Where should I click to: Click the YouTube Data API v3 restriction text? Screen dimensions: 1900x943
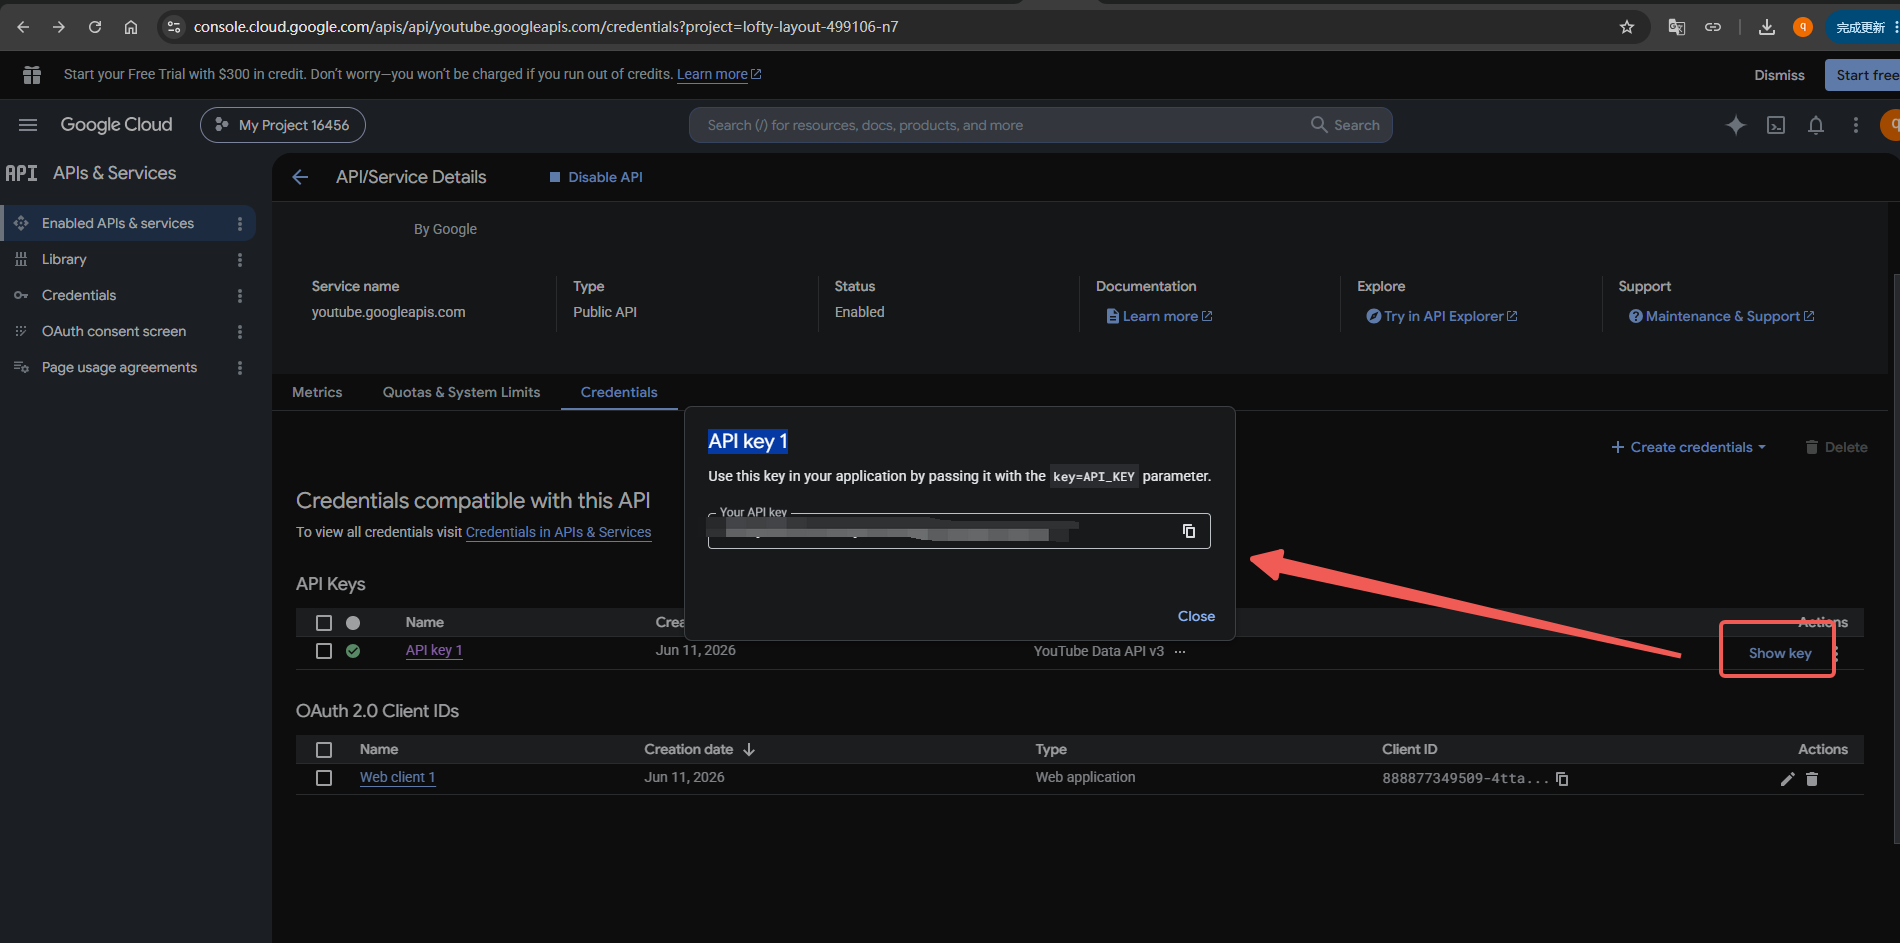point(1099,651)
